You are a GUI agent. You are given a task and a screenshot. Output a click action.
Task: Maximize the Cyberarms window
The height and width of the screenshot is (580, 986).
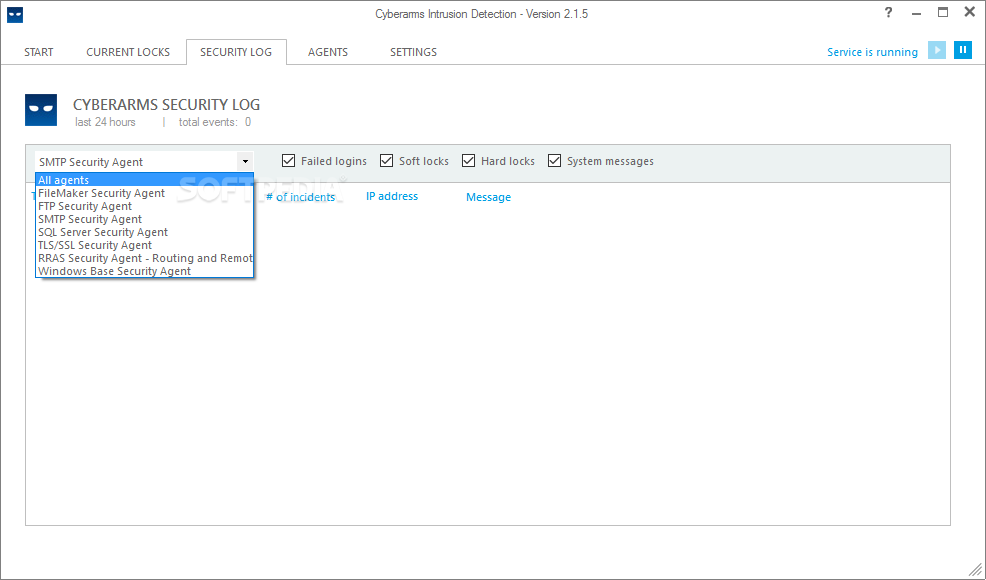[943, 13]
